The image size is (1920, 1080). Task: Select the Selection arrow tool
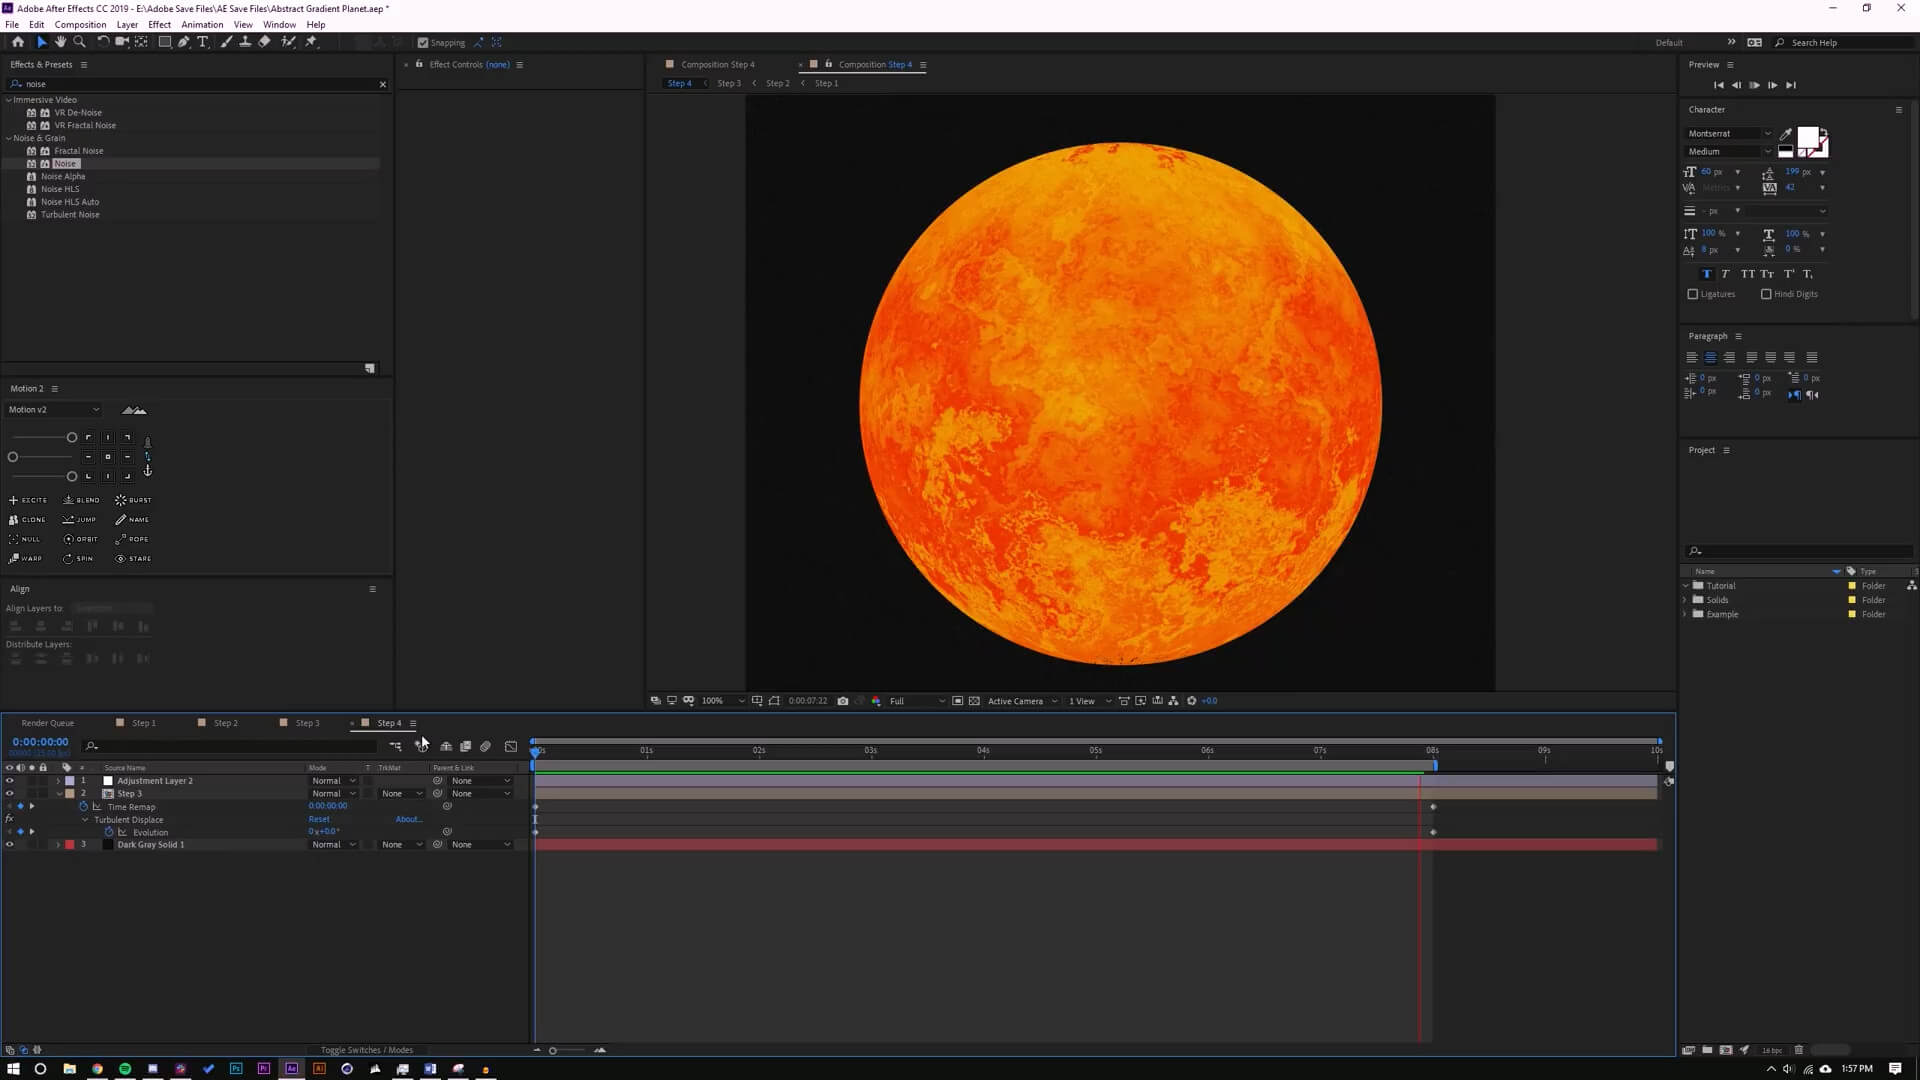point(41,42)
